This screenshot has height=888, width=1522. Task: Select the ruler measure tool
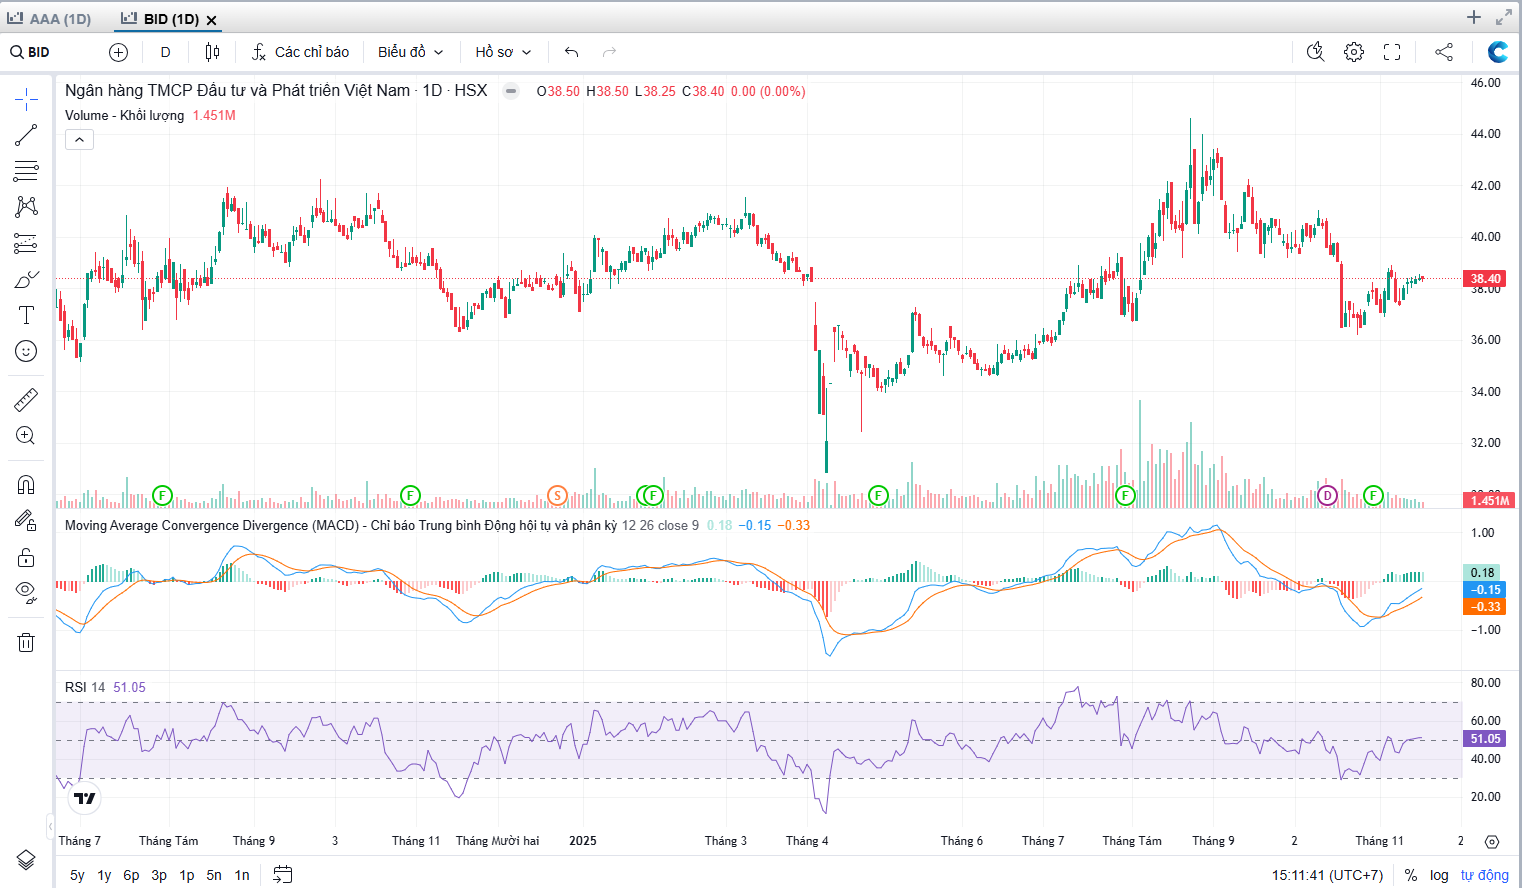coord(26,400)
